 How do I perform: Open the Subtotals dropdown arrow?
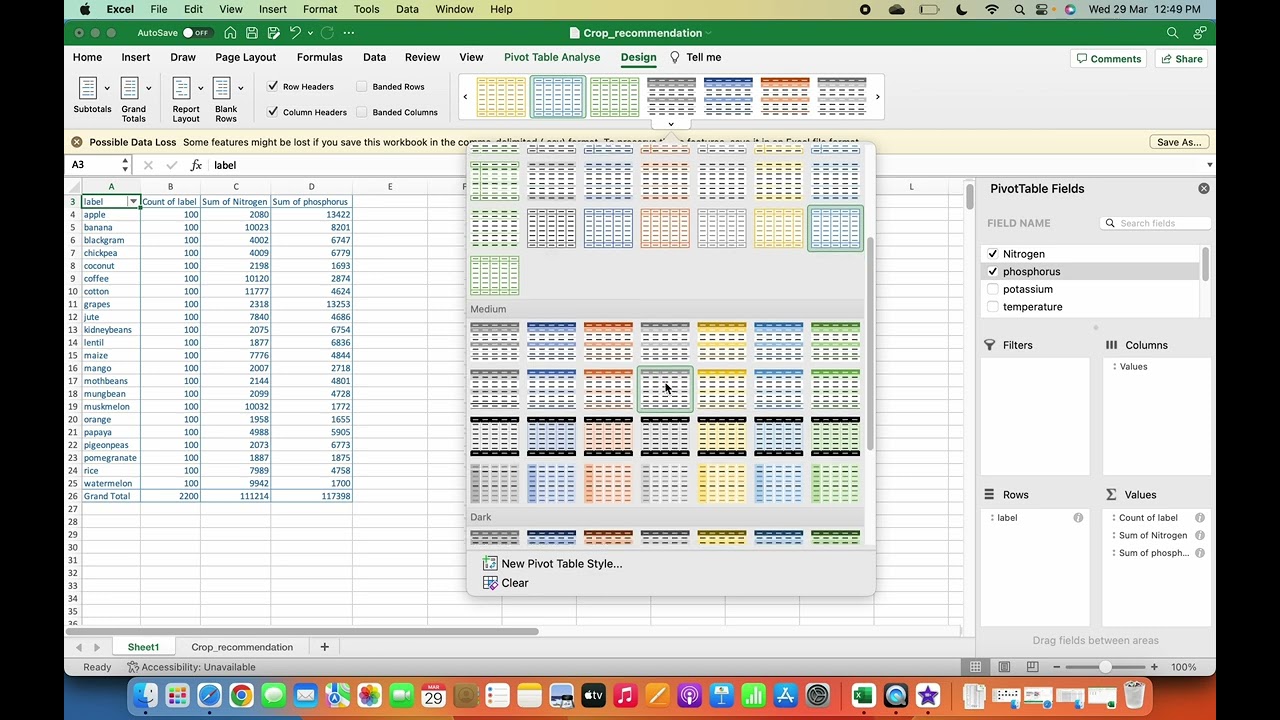pyautogui.click(x=107, y=88)
